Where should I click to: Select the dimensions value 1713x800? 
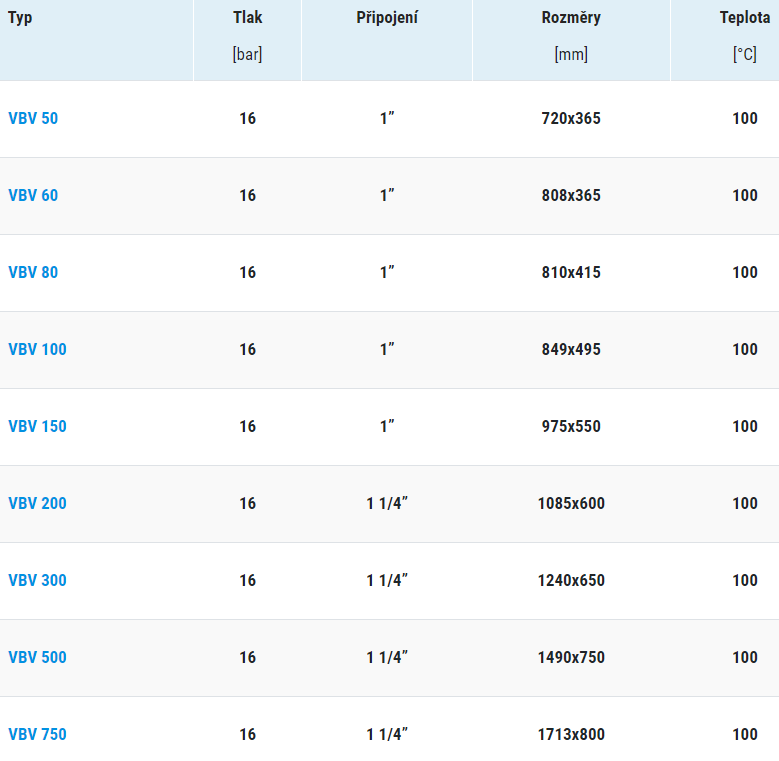pyautogui.click(x=571, y=734)
